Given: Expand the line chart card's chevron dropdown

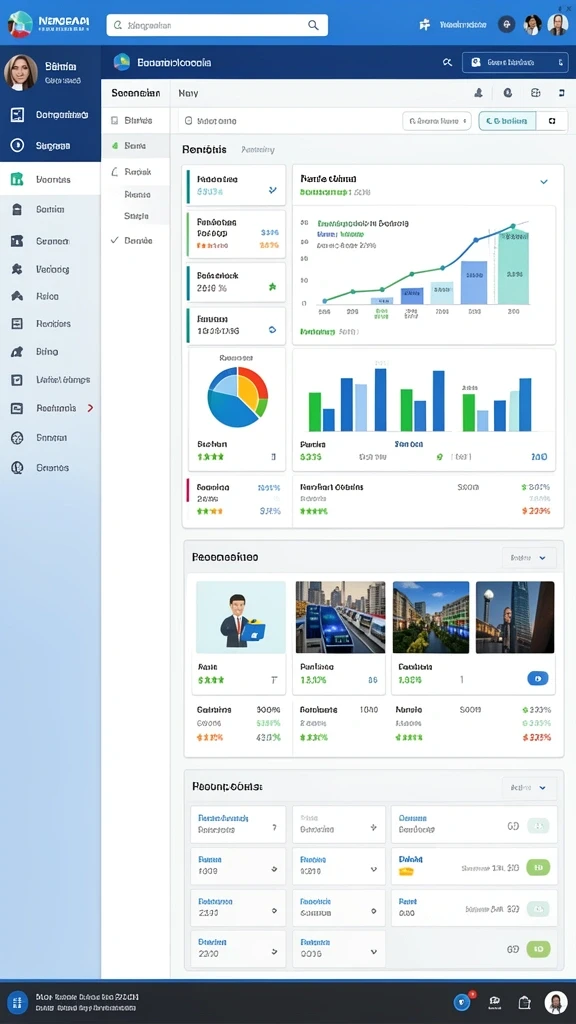Looking at the screenshot, I should click(543, 182).
